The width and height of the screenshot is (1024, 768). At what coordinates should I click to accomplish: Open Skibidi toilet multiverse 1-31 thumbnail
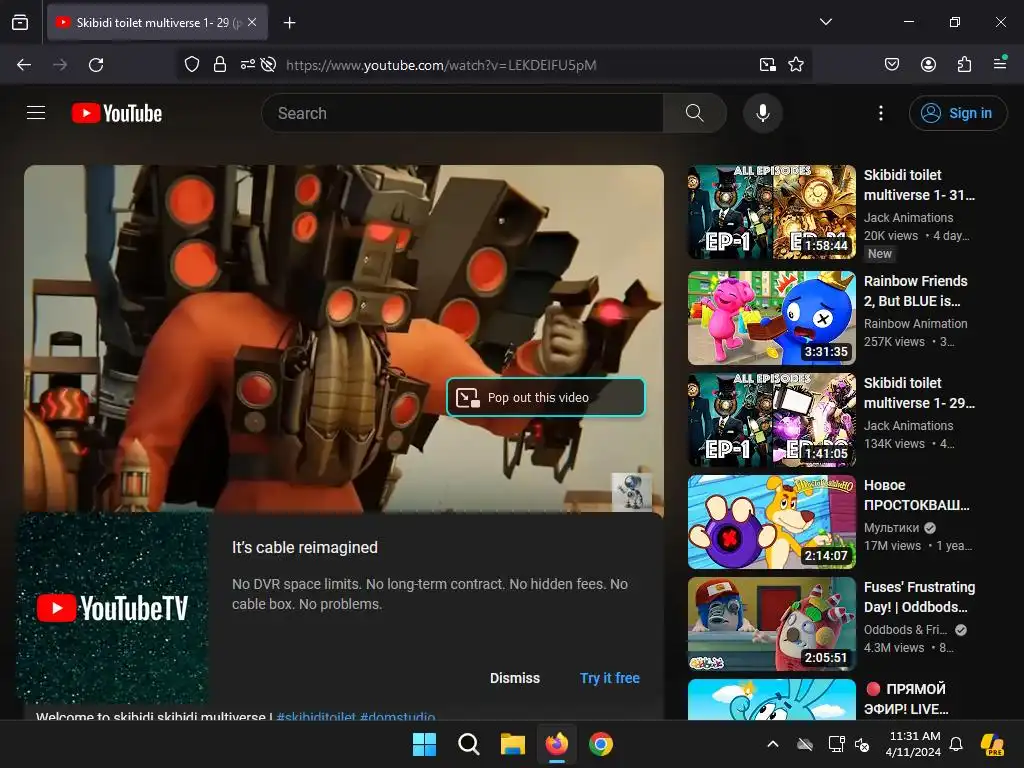[x=771, y=212]
